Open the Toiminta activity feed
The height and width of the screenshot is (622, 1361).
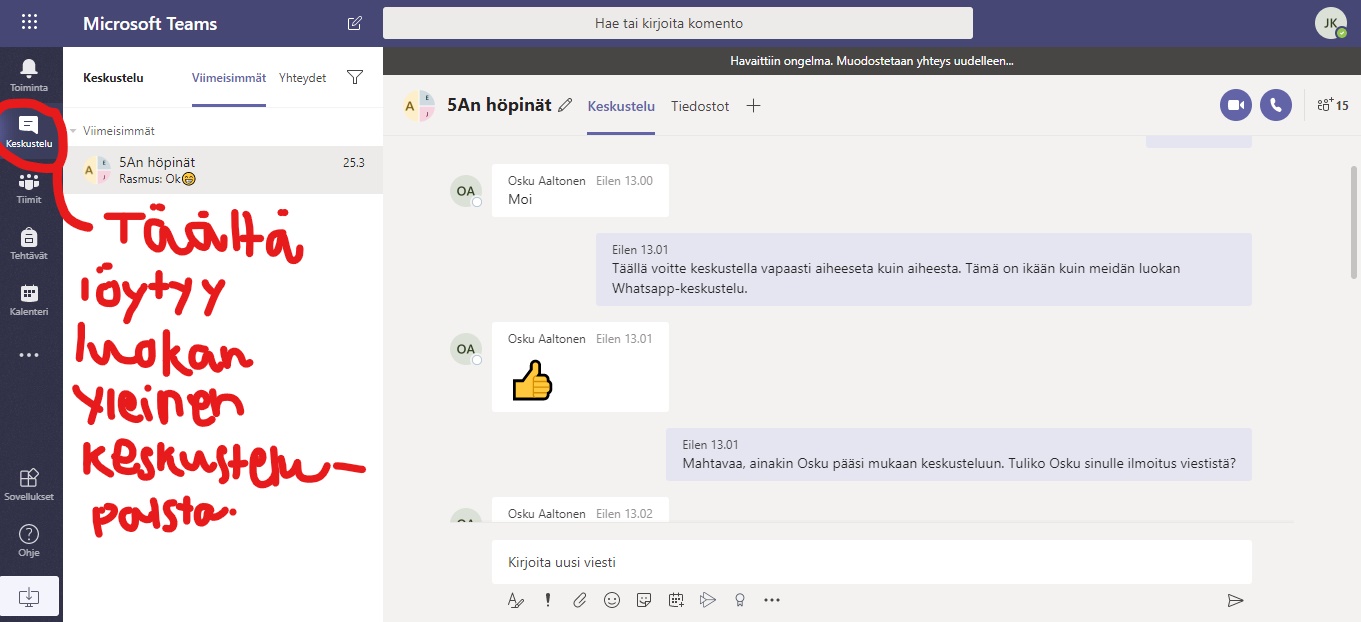[29, 75]
